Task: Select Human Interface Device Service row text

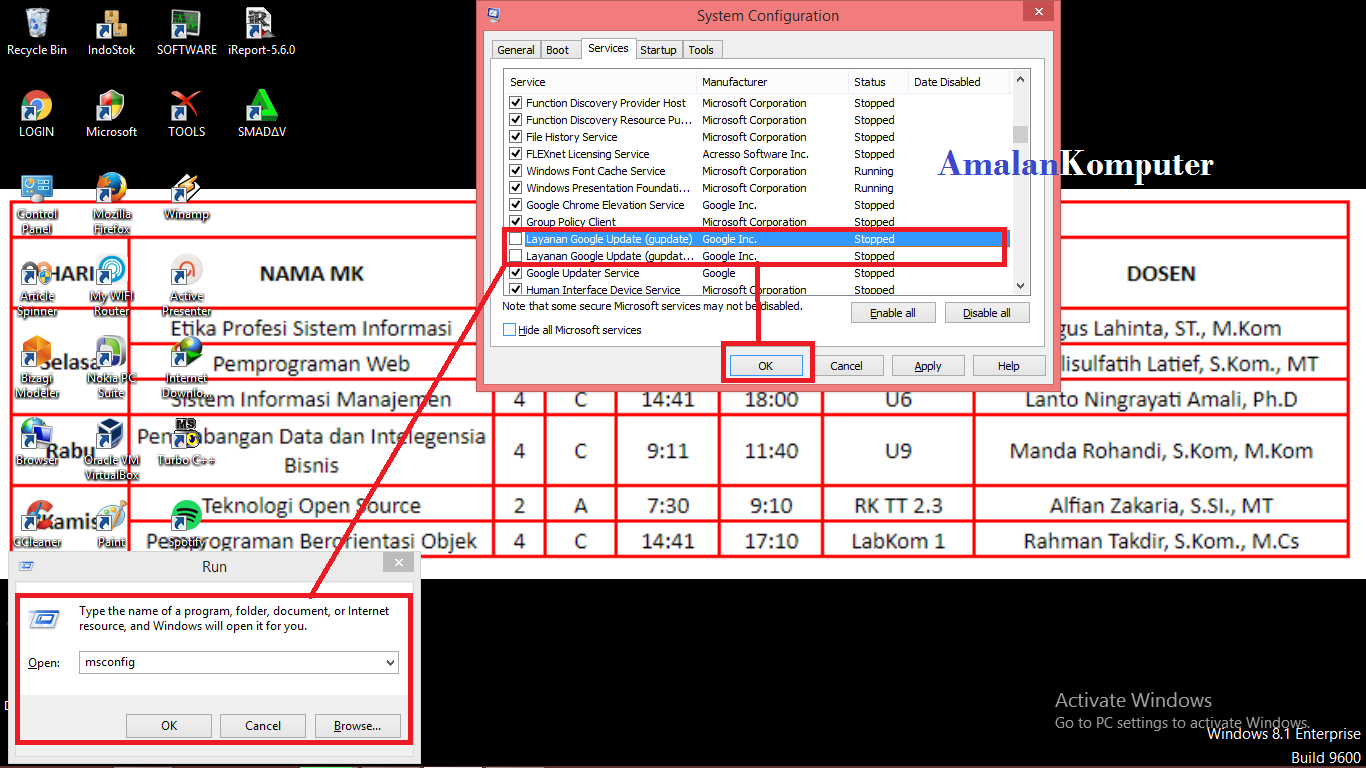Action: click(603, 290)
